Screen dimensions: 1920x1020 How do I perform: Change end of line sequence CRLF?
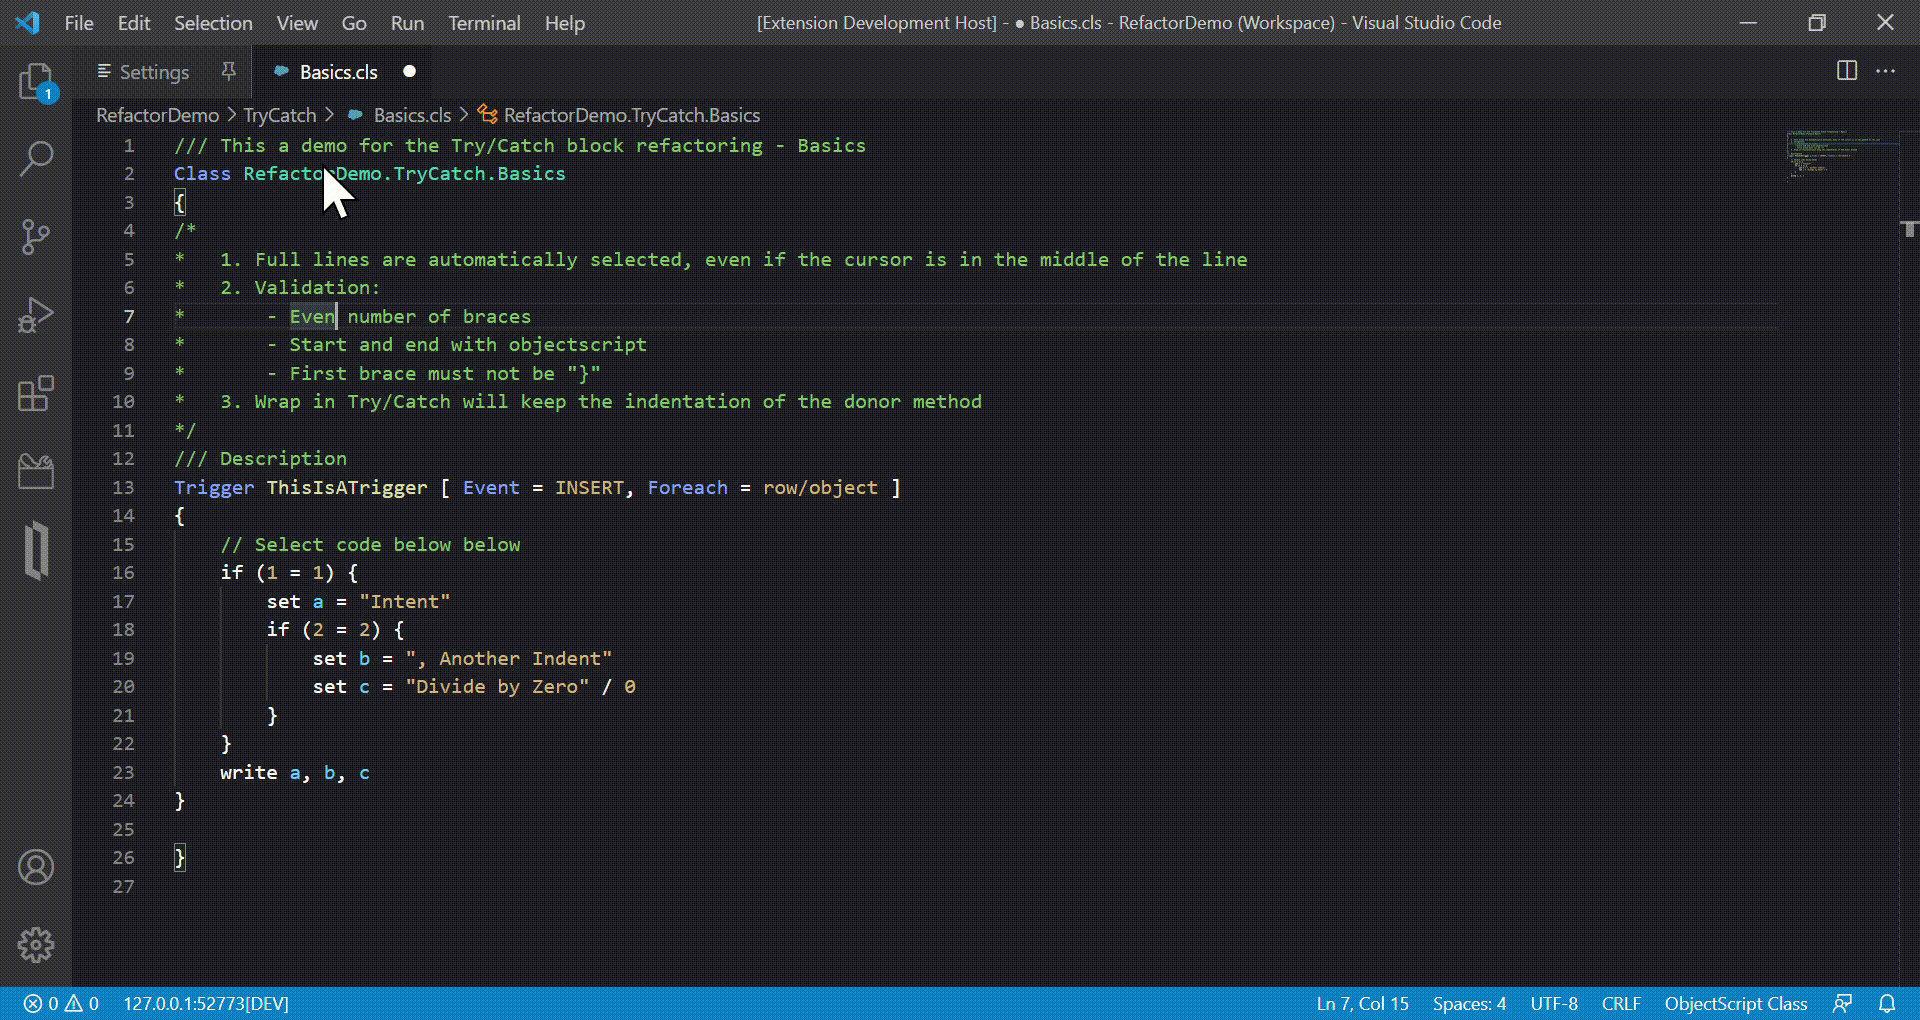[x=1621, y=1003]
